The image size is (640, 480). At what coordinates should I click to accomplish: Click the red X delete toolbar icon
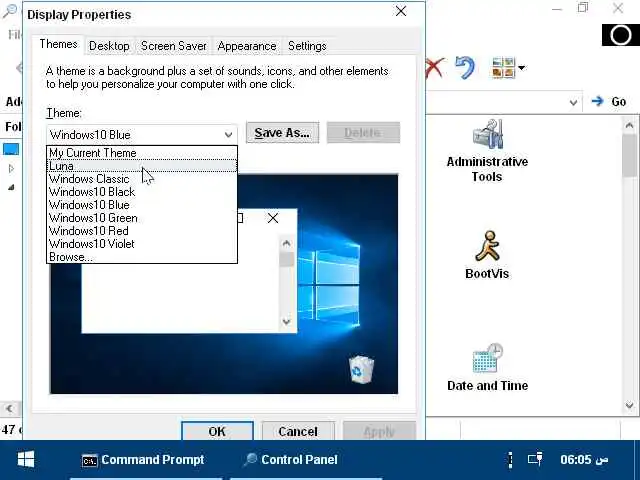(x=435, y=68)
